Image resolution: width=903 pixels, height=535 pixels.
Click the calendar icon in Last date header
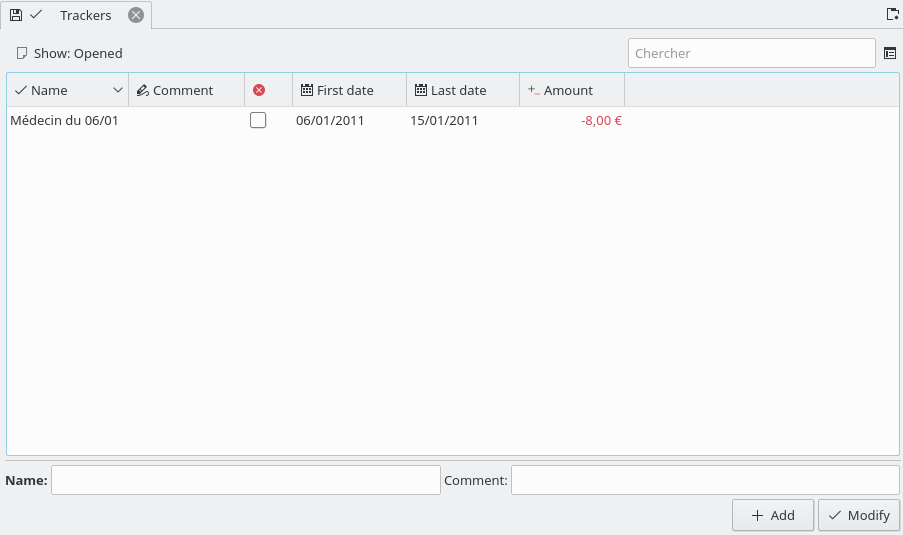(x=421, y=90)
